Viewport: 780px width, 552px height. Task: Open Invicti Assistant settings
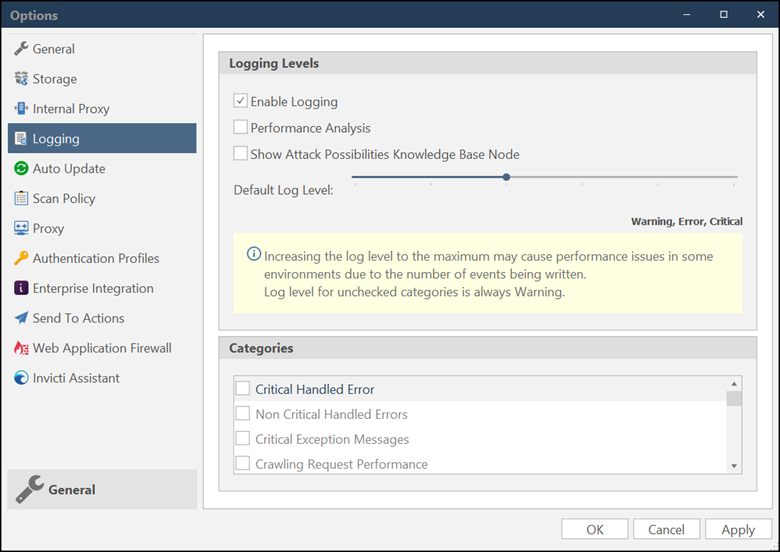tap(102, 378)
